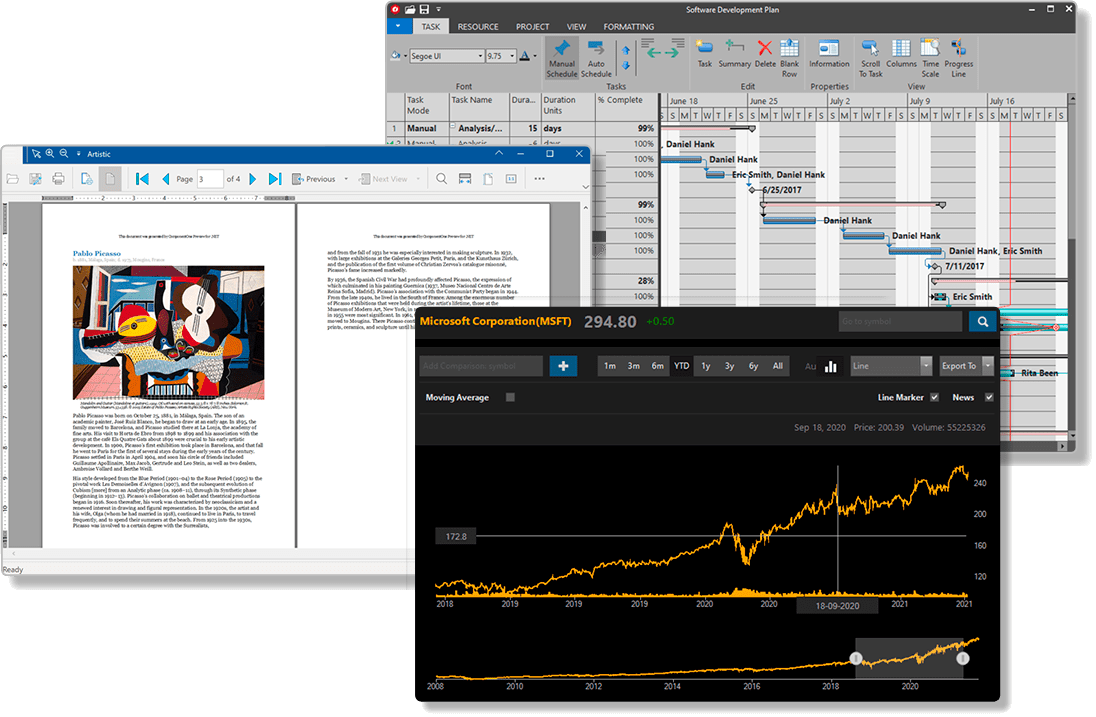Enable the Moving Average checkbox
Screen dimensions: 1096x717
(x=509, y=396)
